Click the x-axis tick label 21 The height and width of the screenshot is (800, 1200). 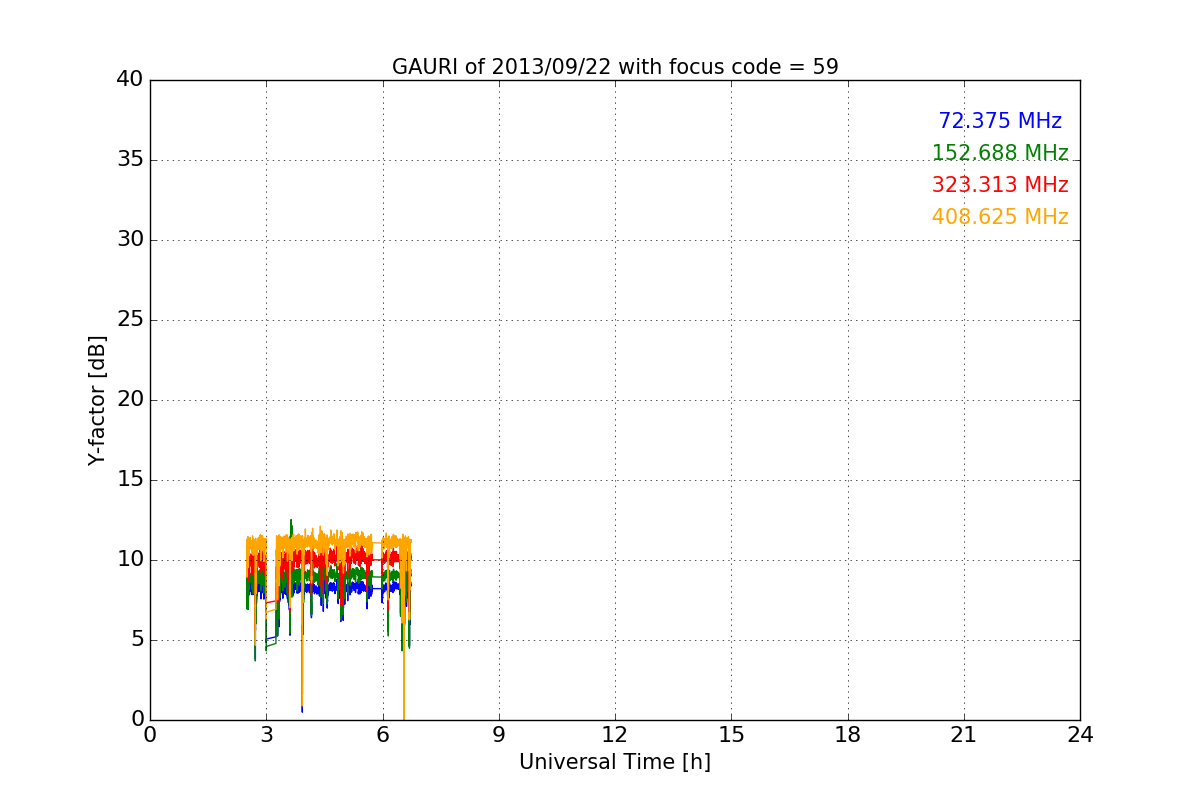pyautogui.click(x=964, y=735)
